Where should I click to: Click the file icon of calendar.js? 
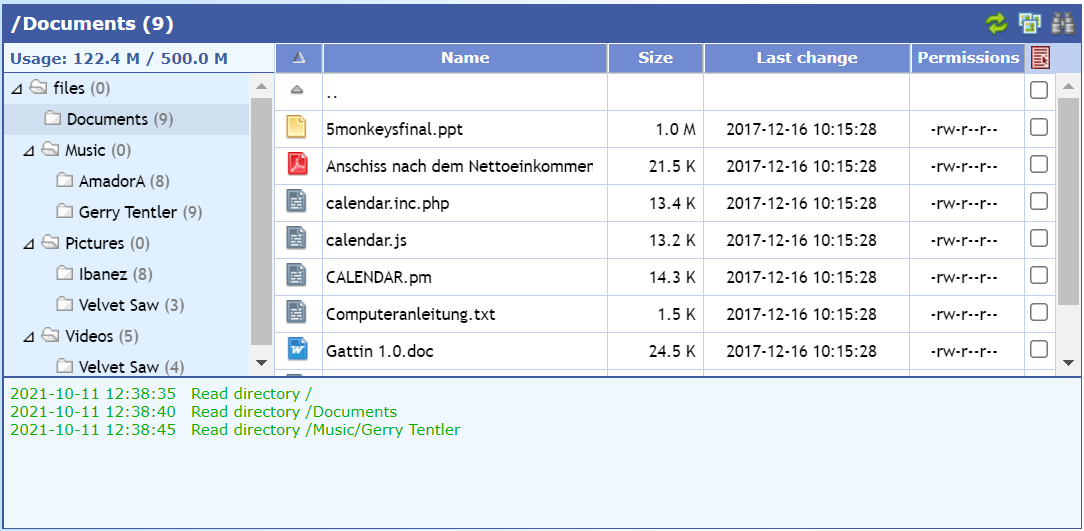point(297,239)
